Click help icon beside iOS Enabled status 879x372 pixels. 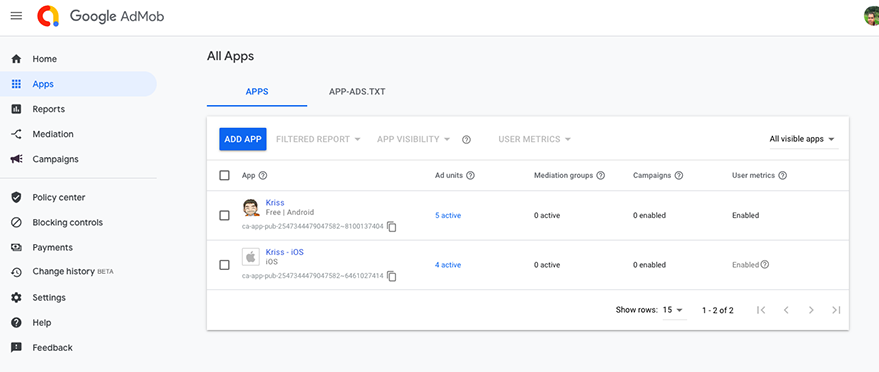tap(765, 264)
